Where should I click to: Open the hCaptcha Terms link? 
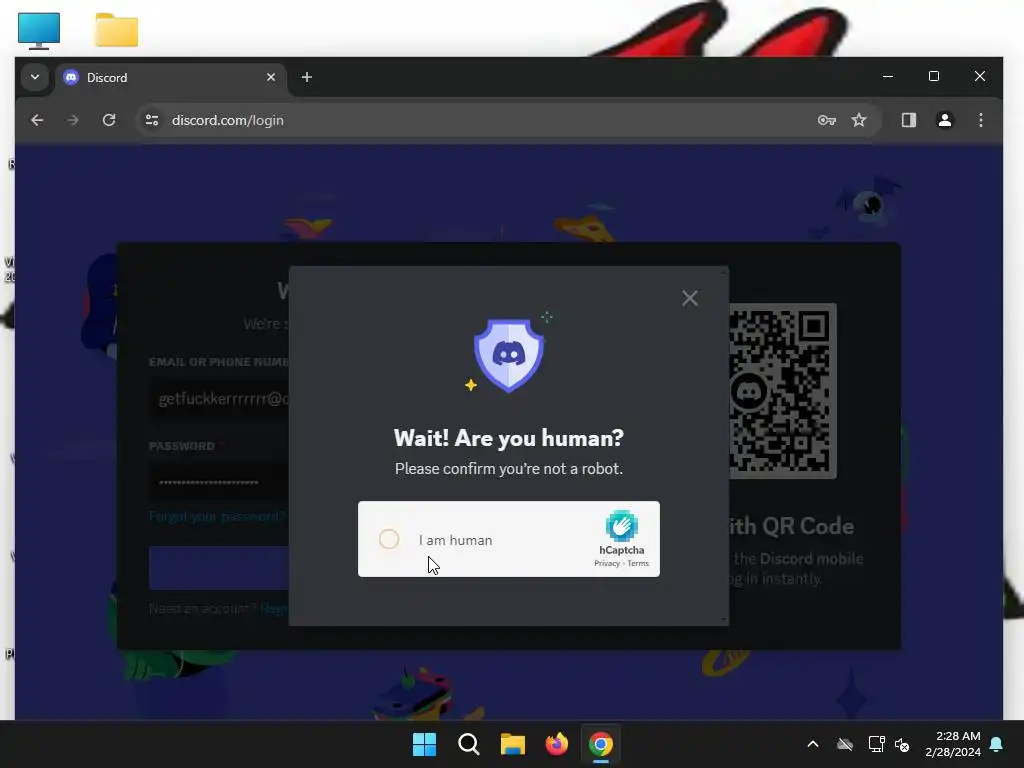click(x=638, y=564)
